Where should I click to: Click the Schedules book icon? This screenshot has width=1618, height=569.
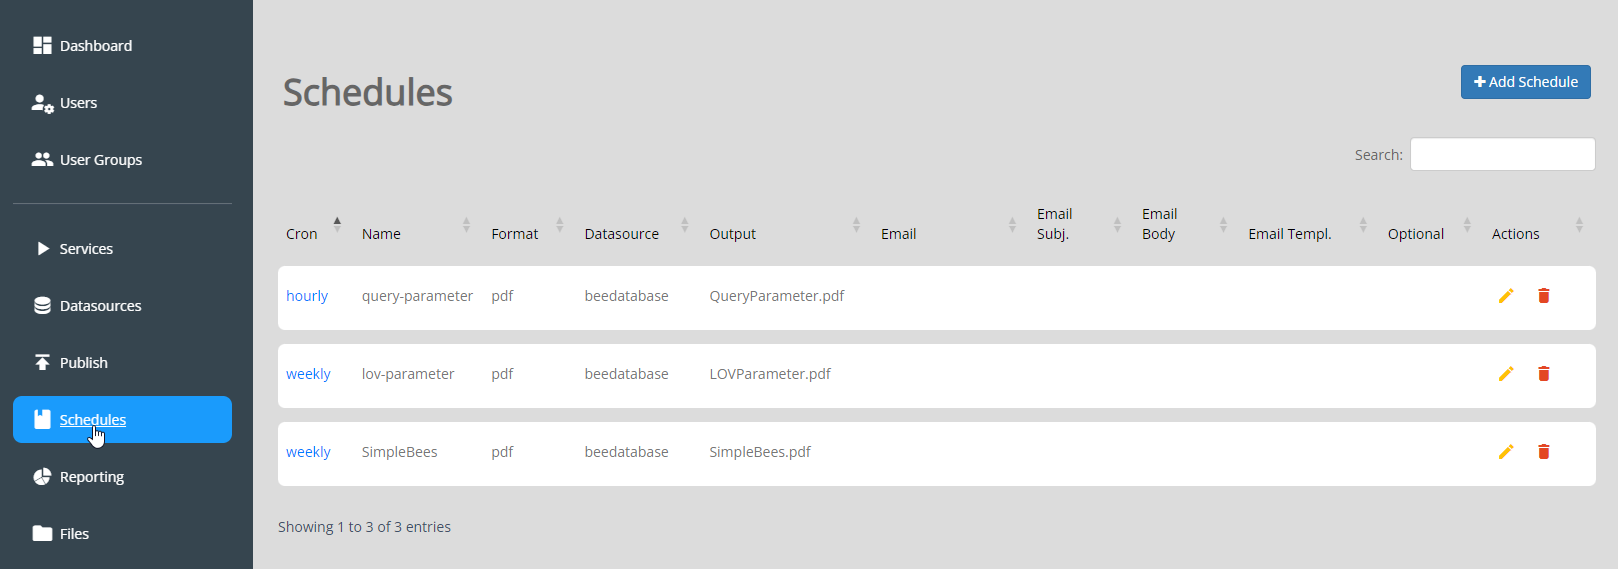click(x=42, y=419)
